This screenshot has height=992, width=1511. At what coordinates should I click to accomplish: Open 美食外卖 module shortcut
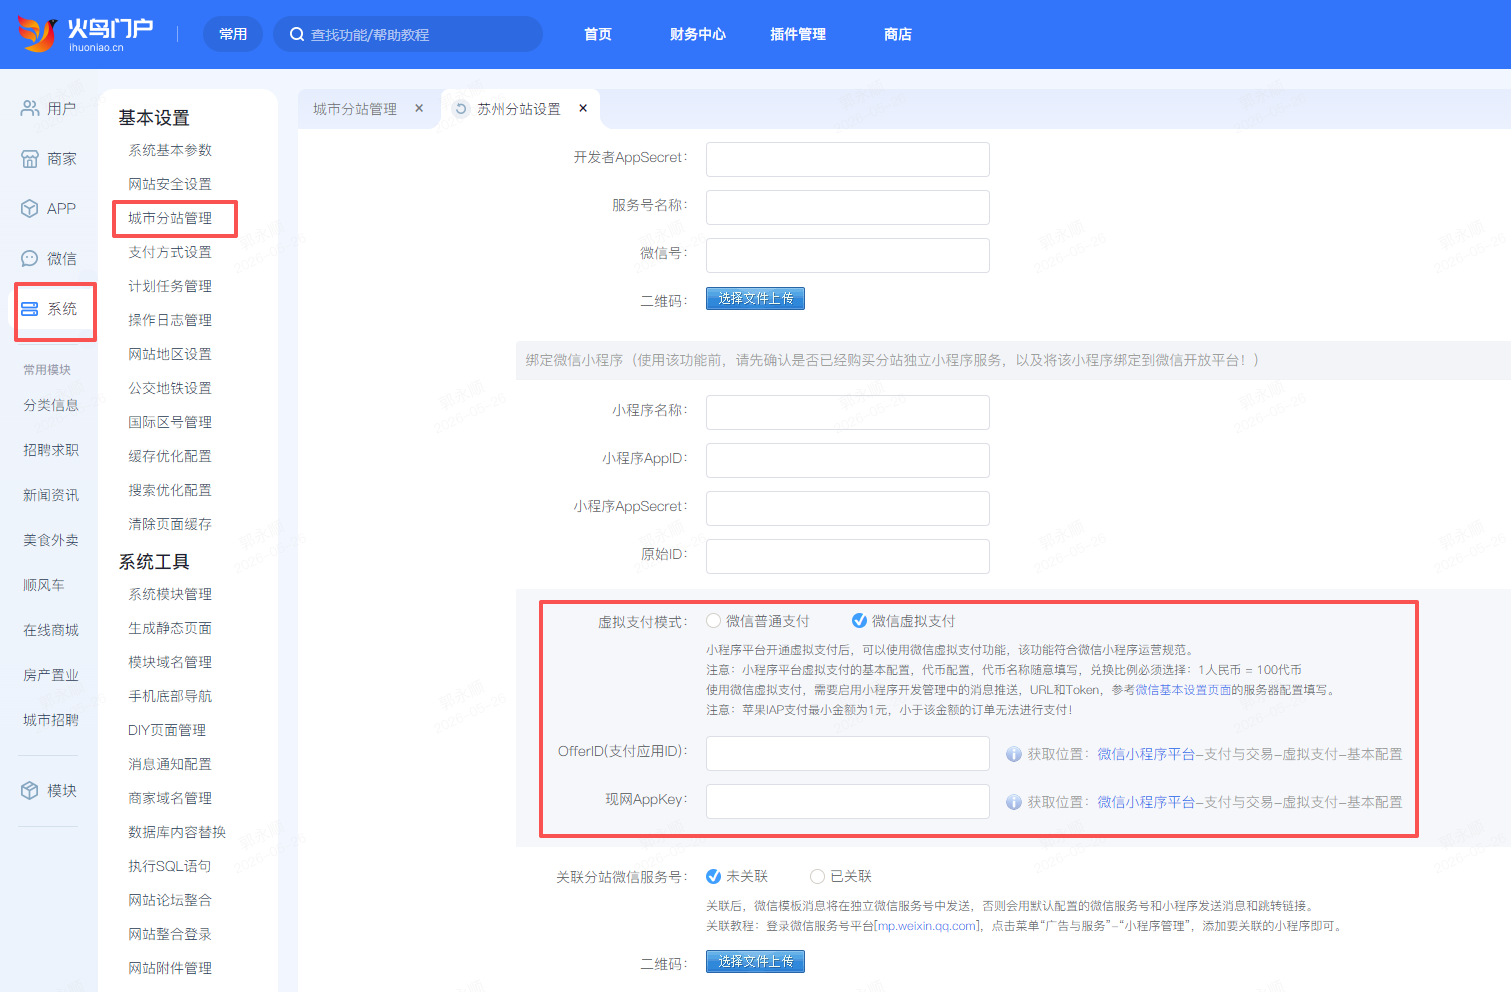click(51, 540)
